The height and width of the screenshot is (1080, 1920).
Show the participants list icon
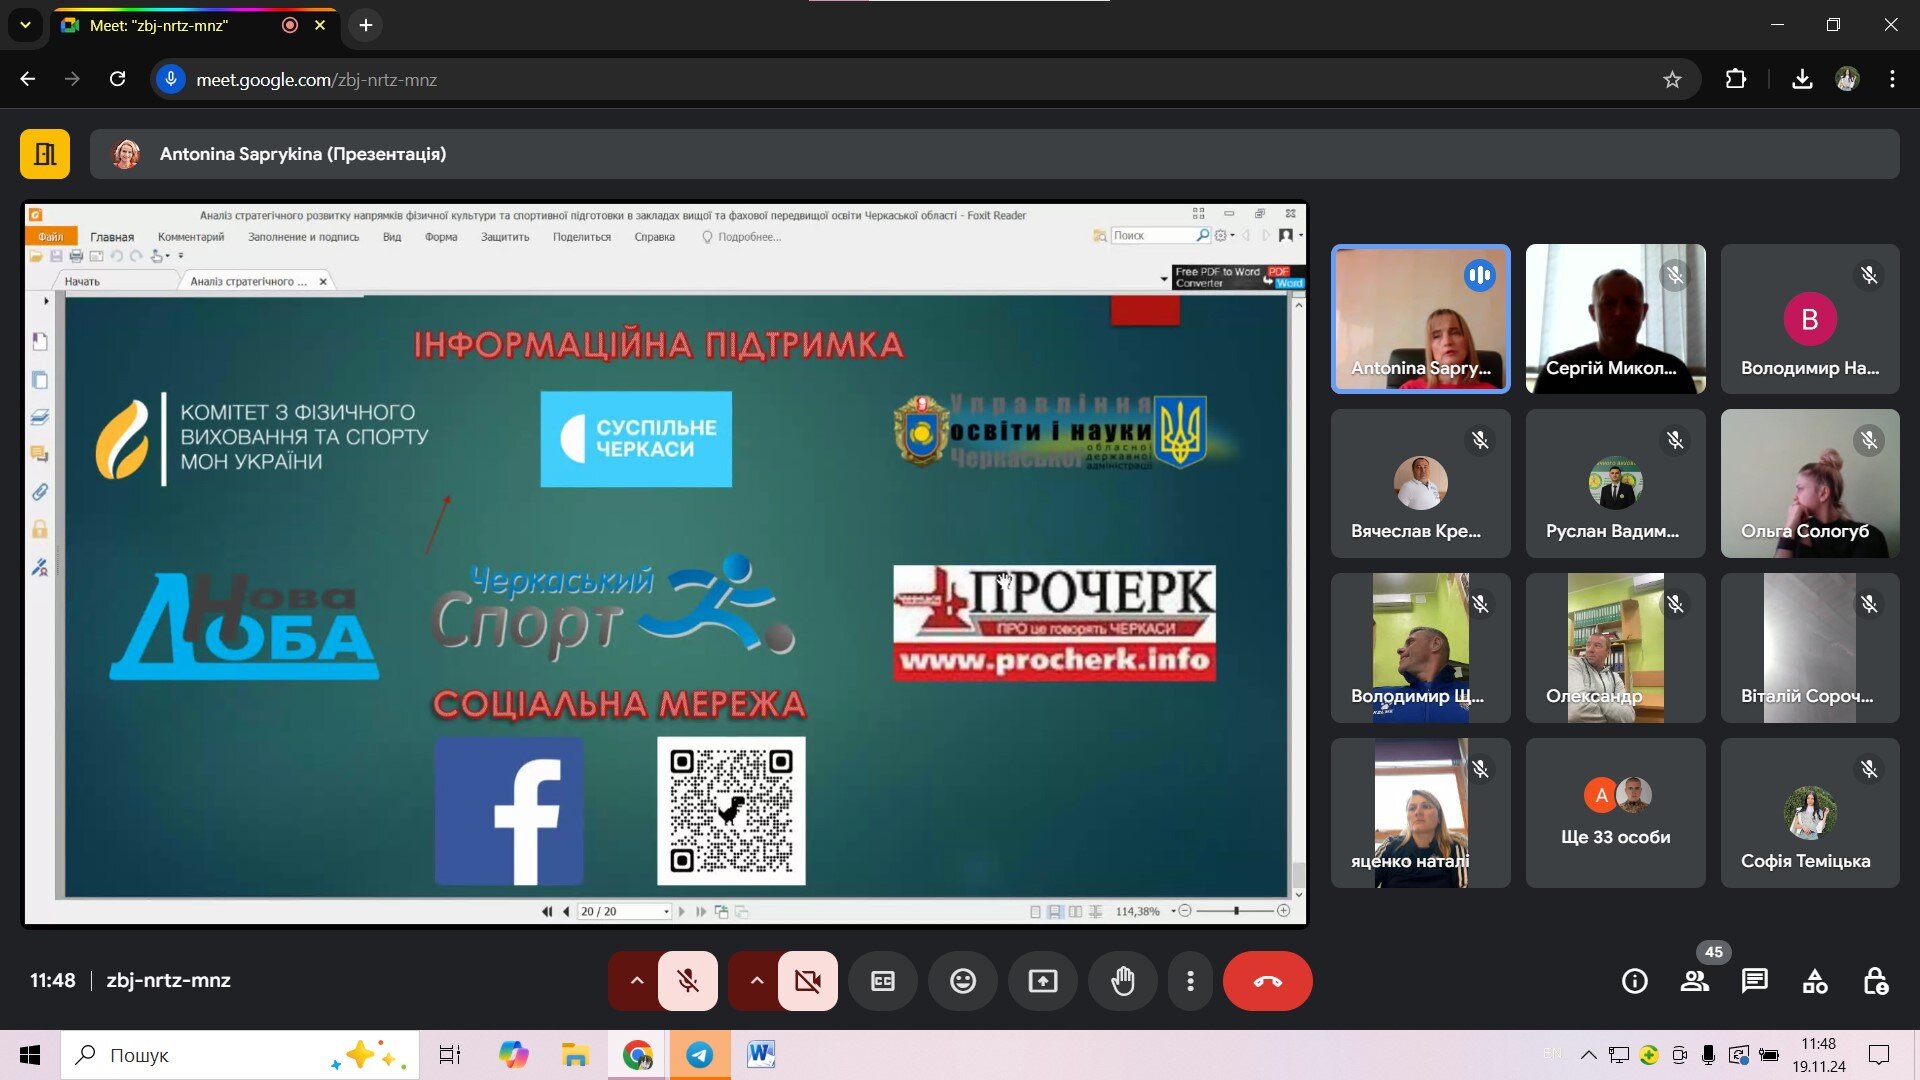click(1695, 981)
